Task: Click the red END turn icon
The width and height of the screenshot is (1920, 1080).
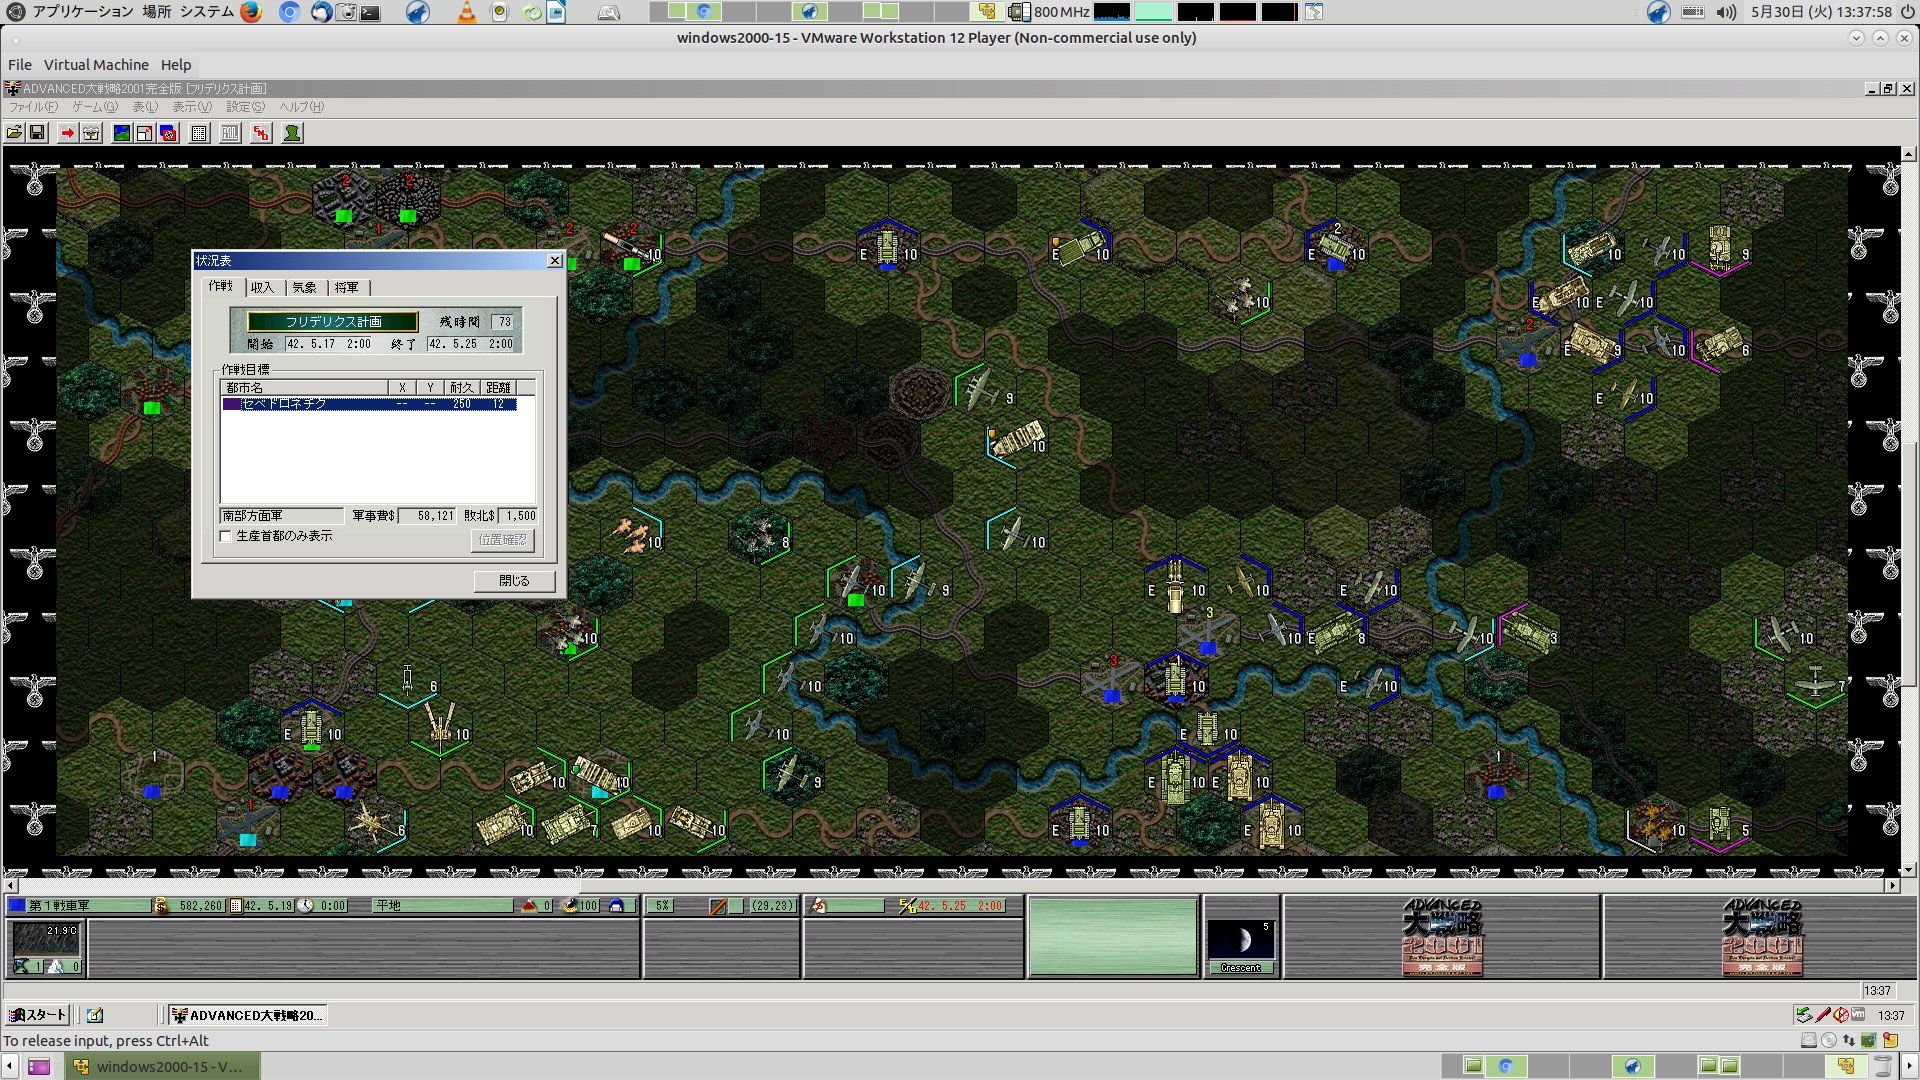Action: pyautogui.click(x=261, y=133)
